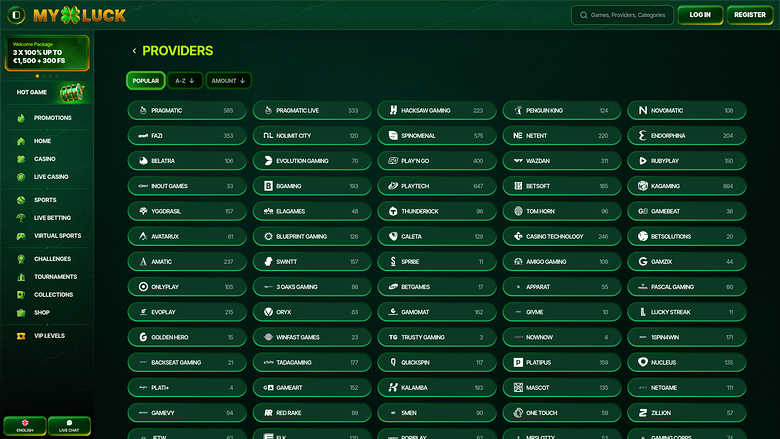Viewport: 780px width, 439px height.
Task: Open the English language selector
Action: [x=24, y=426]
